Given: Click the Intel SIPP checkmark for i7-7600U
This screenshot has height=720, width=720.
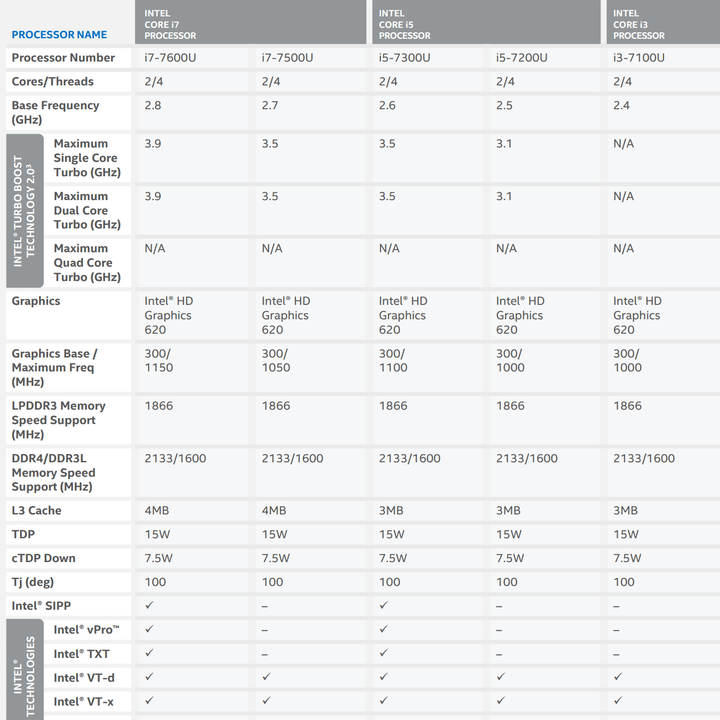Looking at the screenshot, I should pos(149,605).
